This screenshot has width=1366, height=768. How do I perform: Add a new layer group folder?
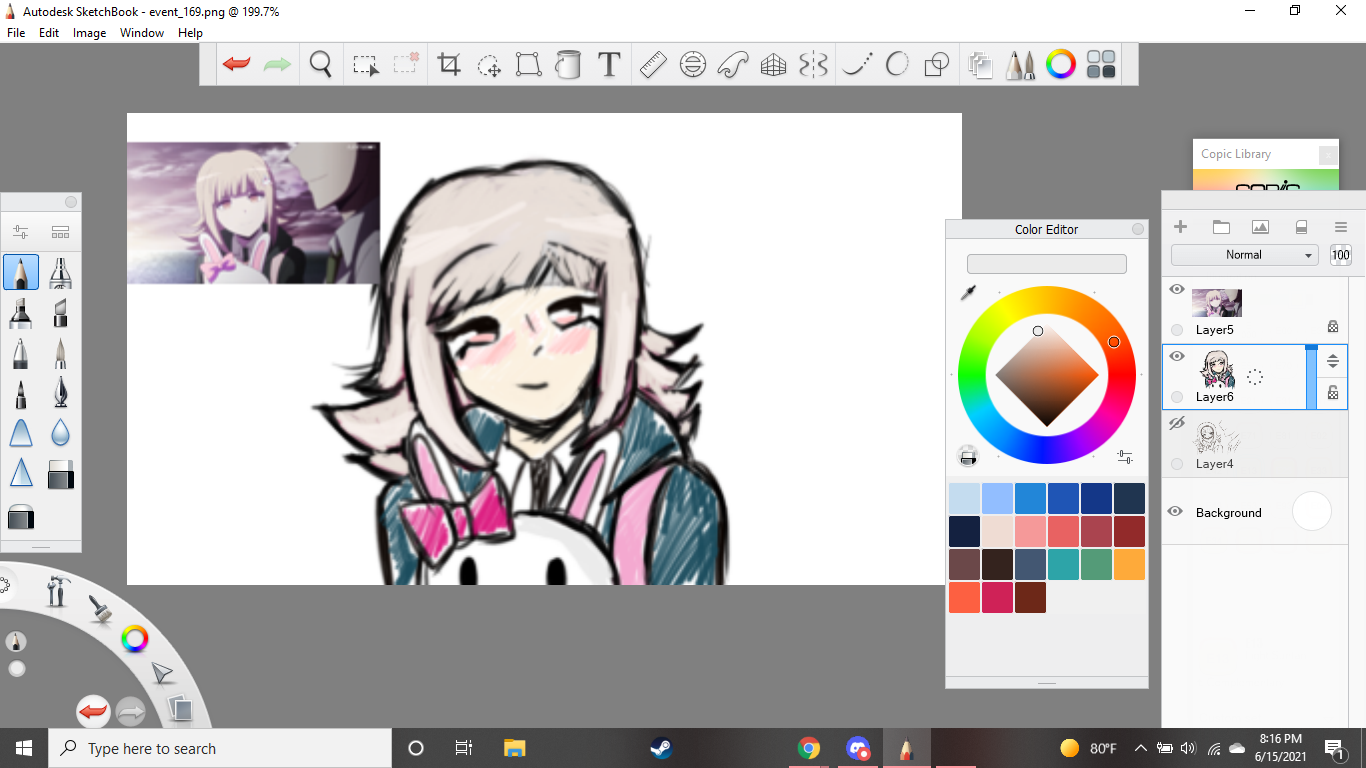(x=1220, y=227)
